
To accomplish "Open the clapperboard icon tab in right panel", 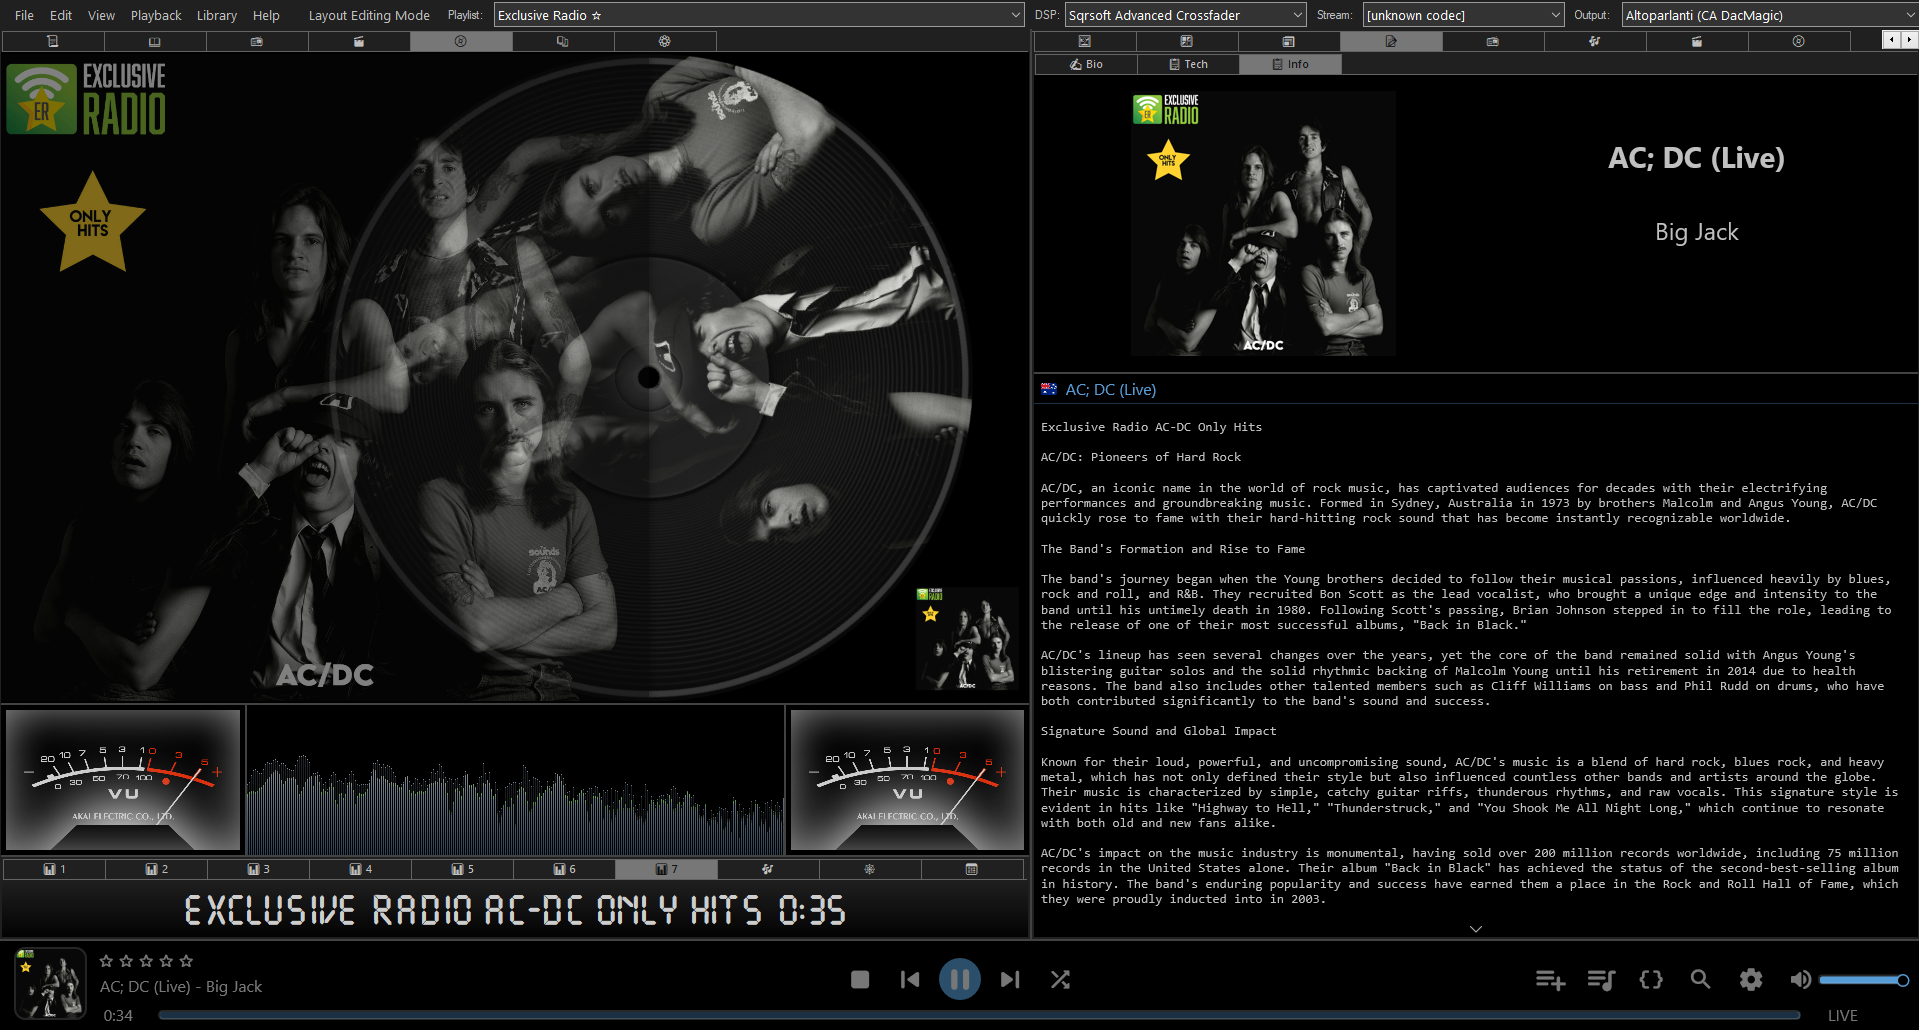I will pyautogui.click(x=1697, y=41).
